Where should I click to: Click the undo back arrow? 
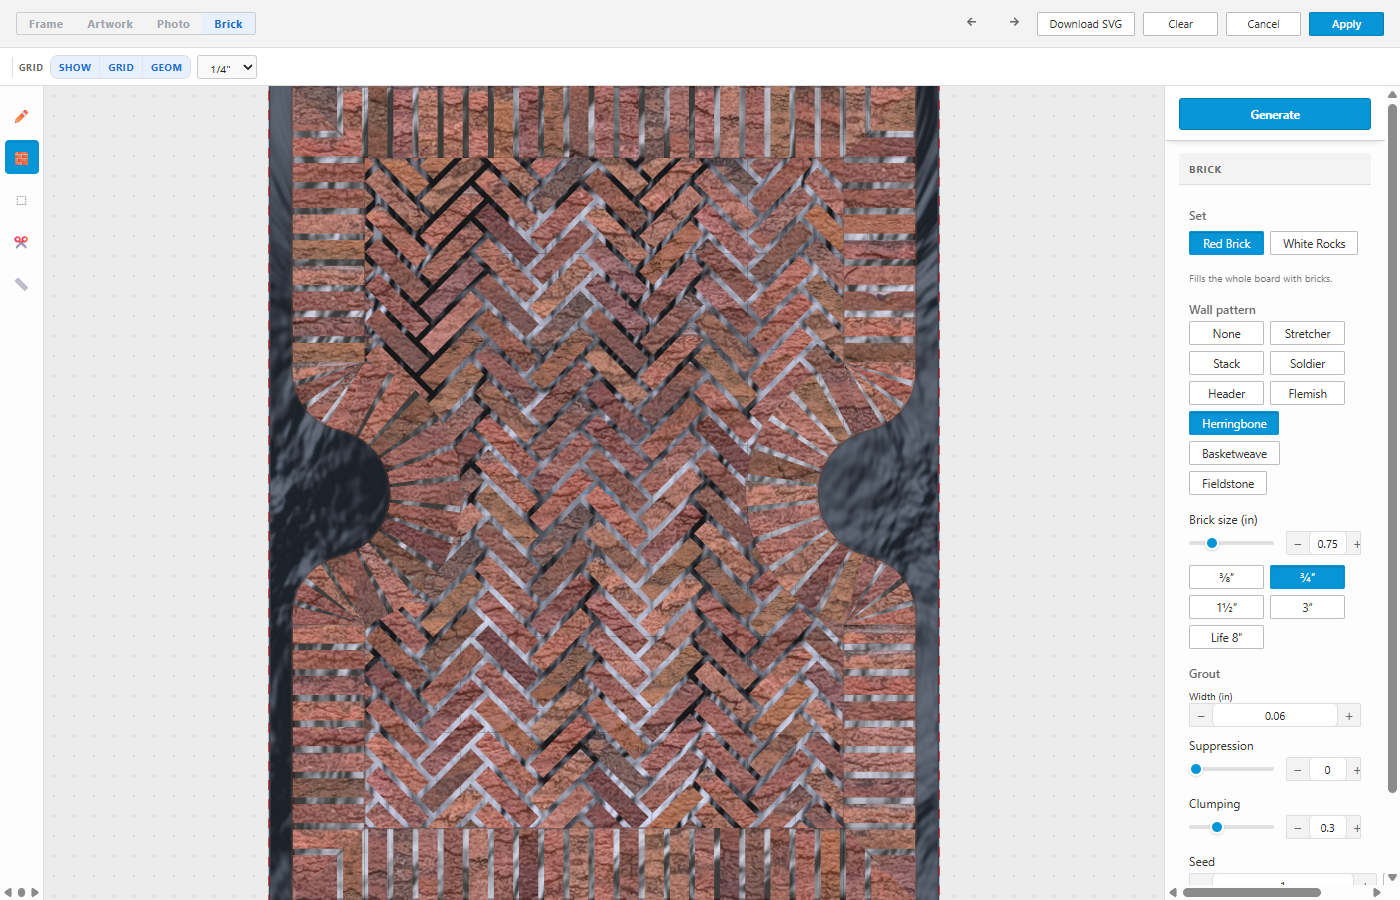(971, 22)
